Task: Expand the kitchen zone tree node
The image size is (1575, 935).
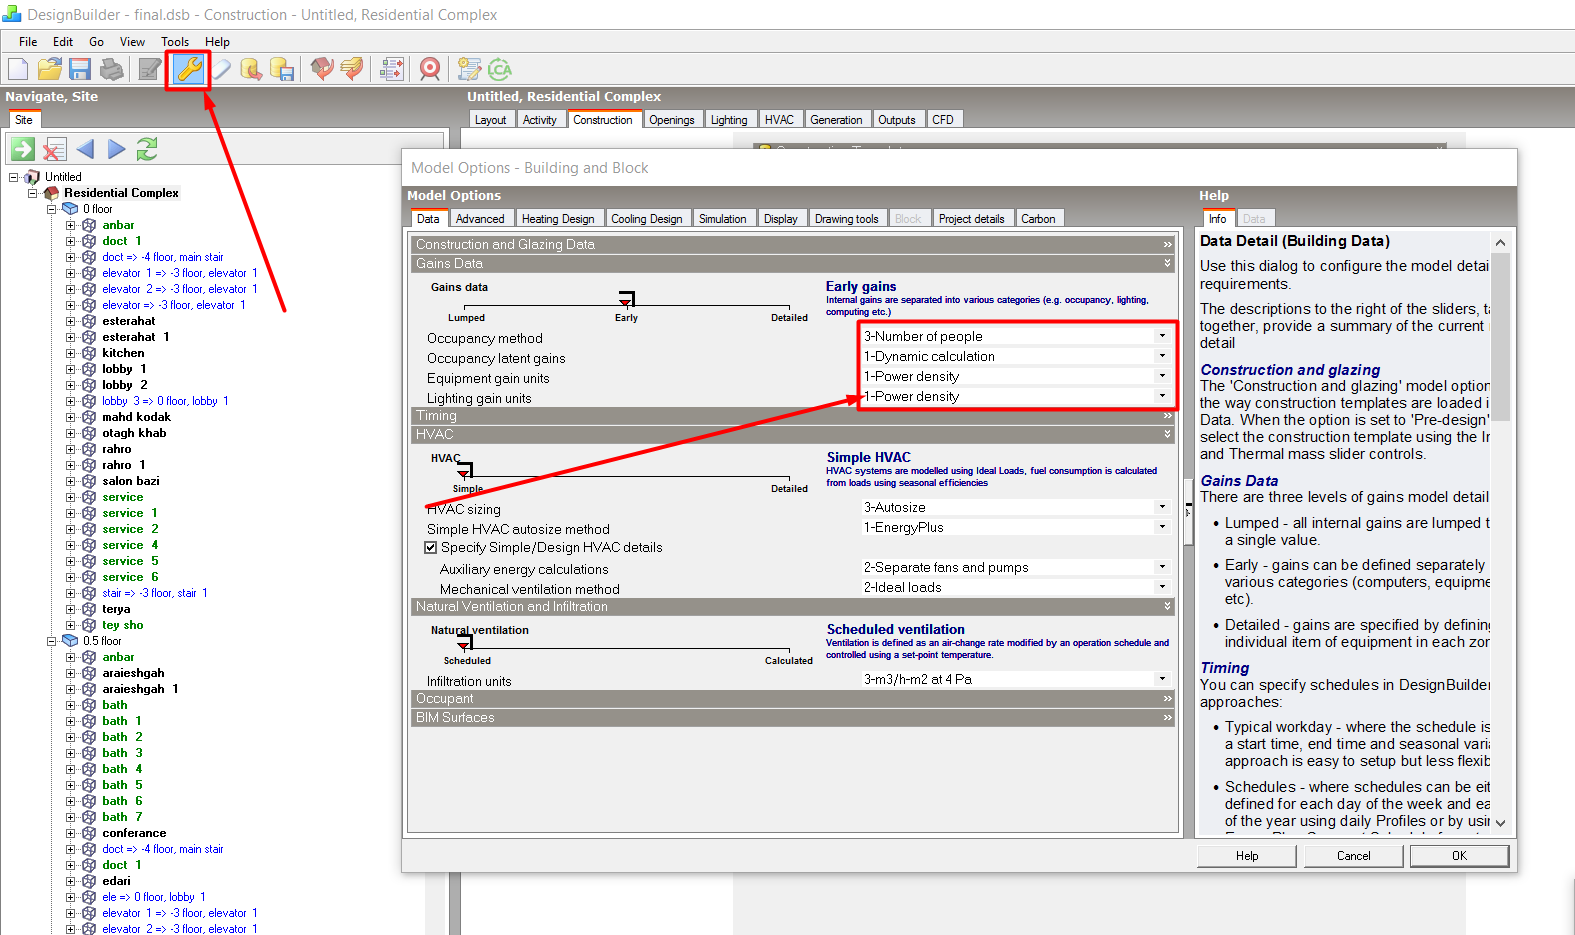Action: (71, 353)
